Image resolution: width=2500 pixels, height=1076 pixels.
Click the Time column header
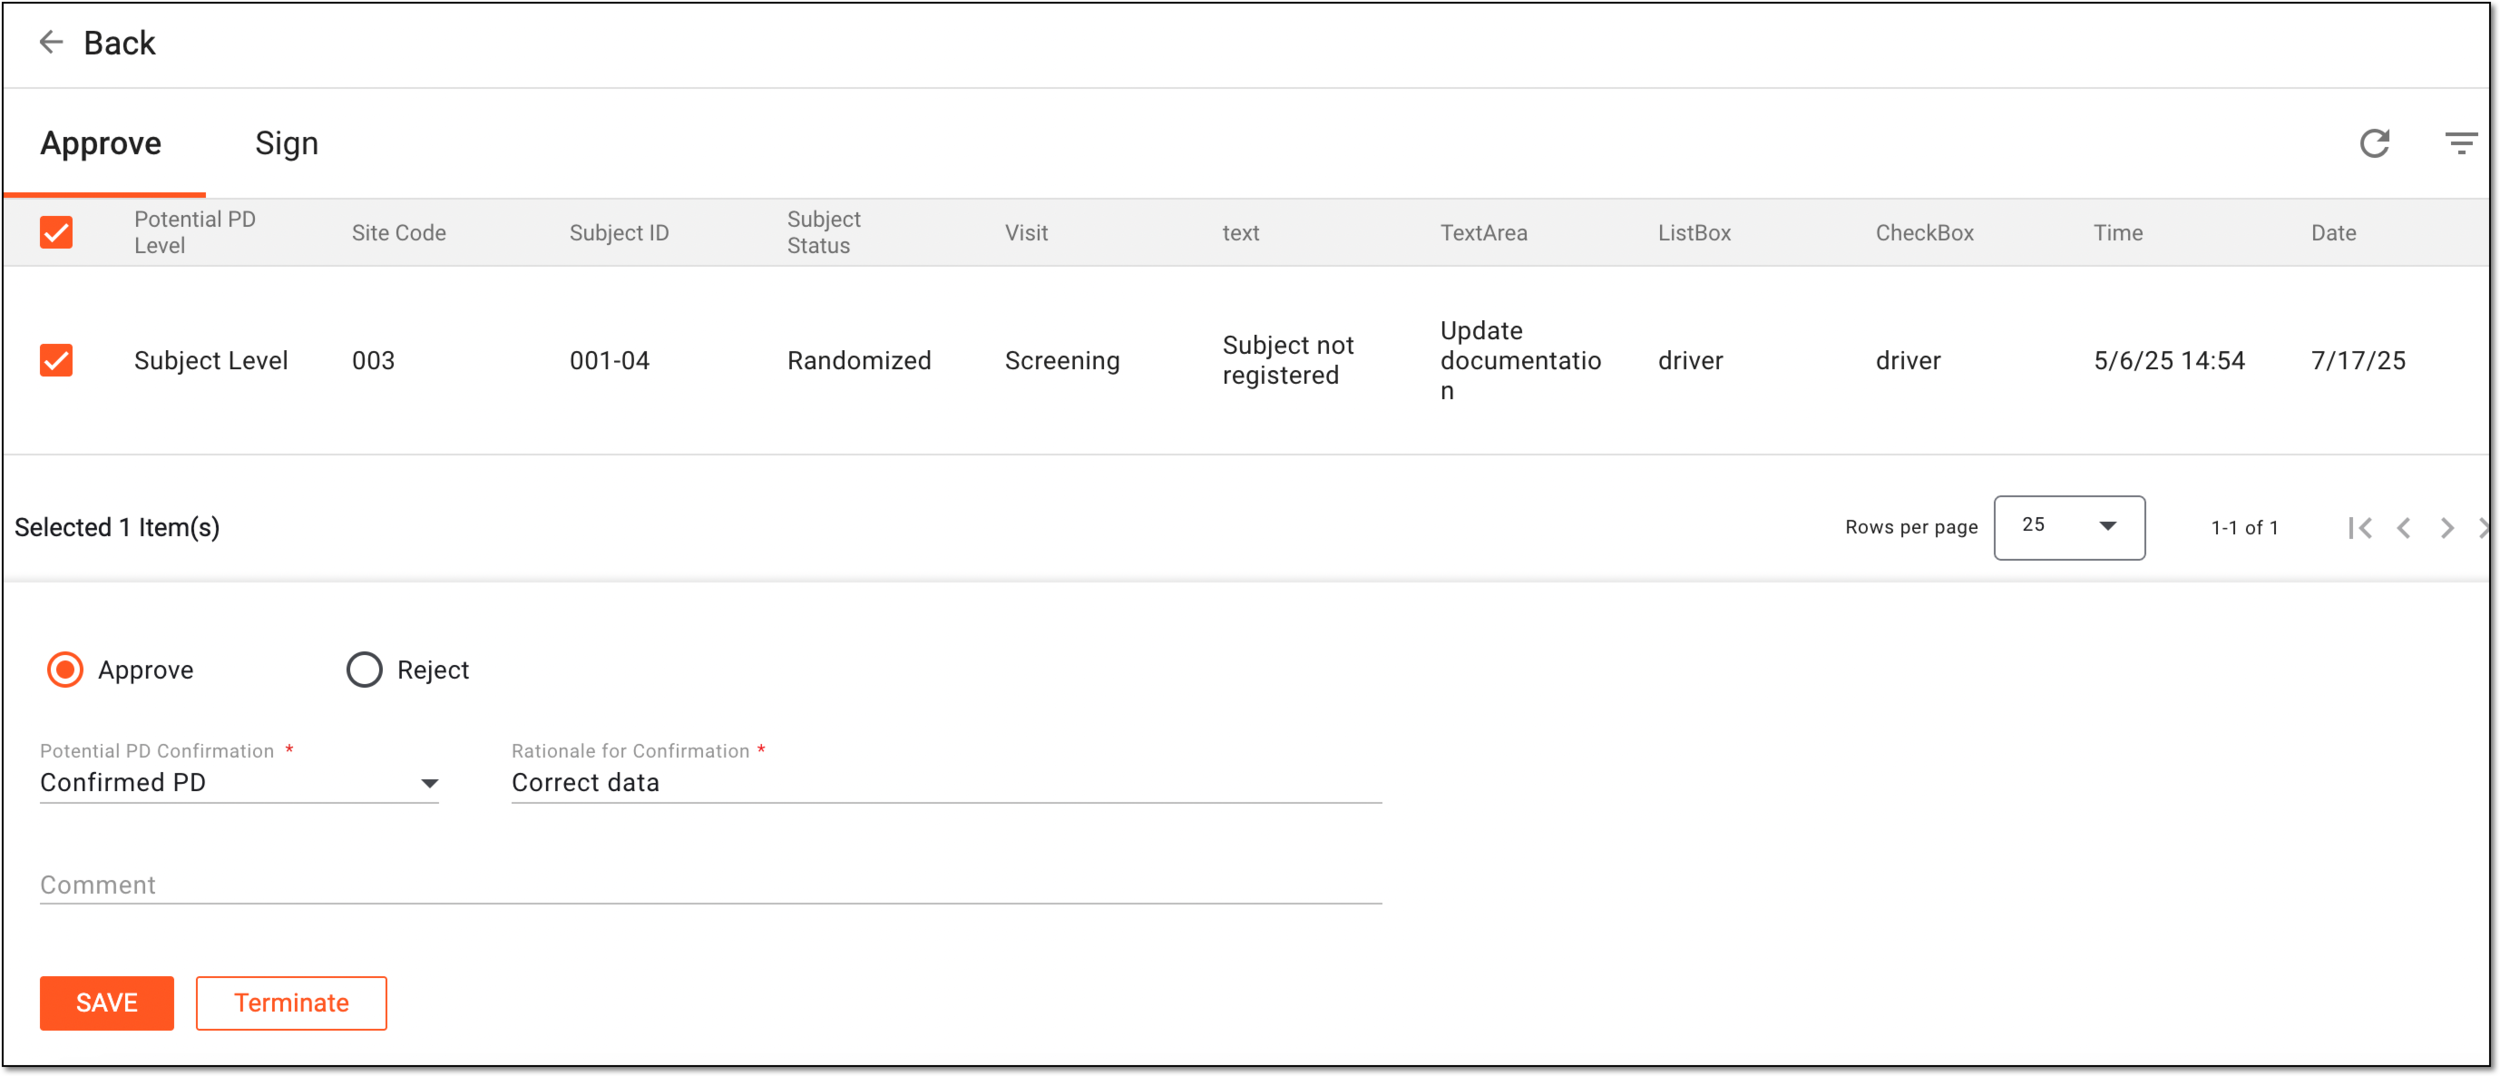pyautogui.click(x=2117, y=233)
